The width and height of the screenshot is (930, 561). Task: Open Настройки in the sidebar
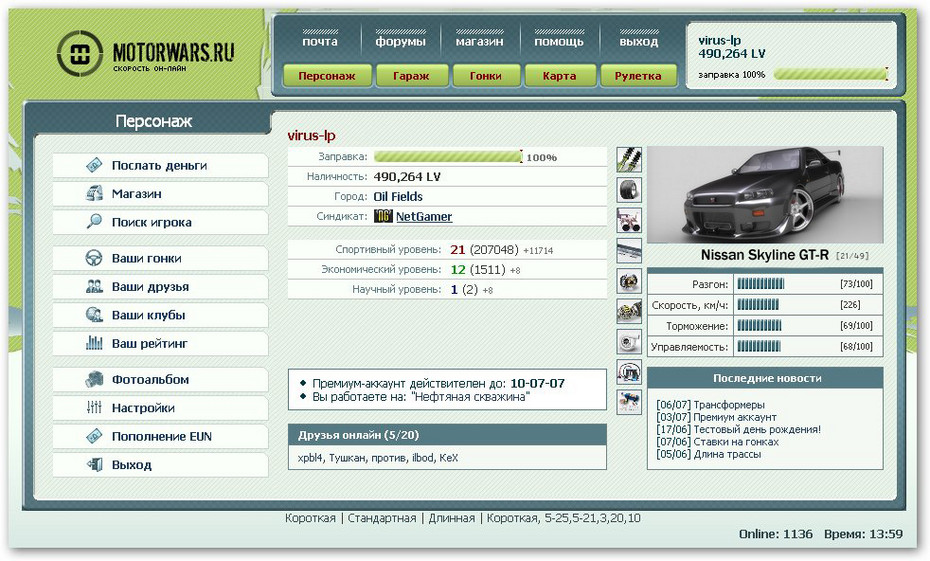[x=160, y=408]
